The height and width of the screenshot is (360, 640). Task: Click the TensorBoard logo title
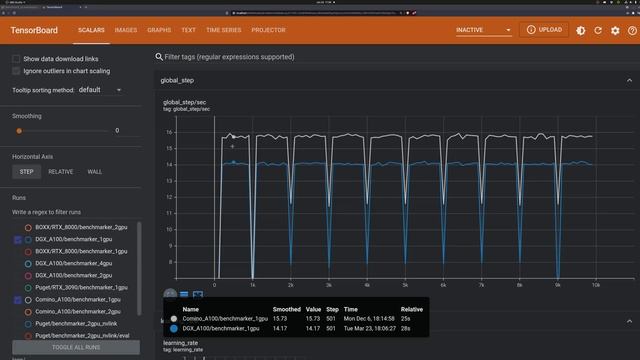tap(34, 30)
